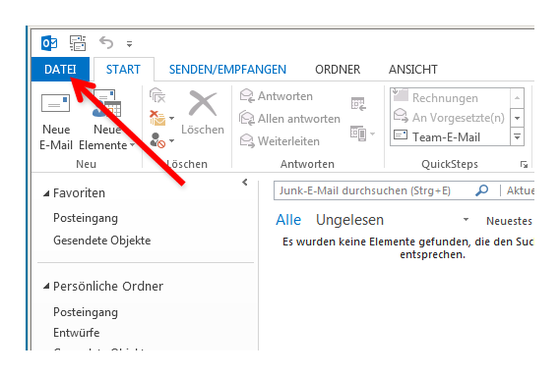Collapse the Favoriten group

(x=46, y=194)
